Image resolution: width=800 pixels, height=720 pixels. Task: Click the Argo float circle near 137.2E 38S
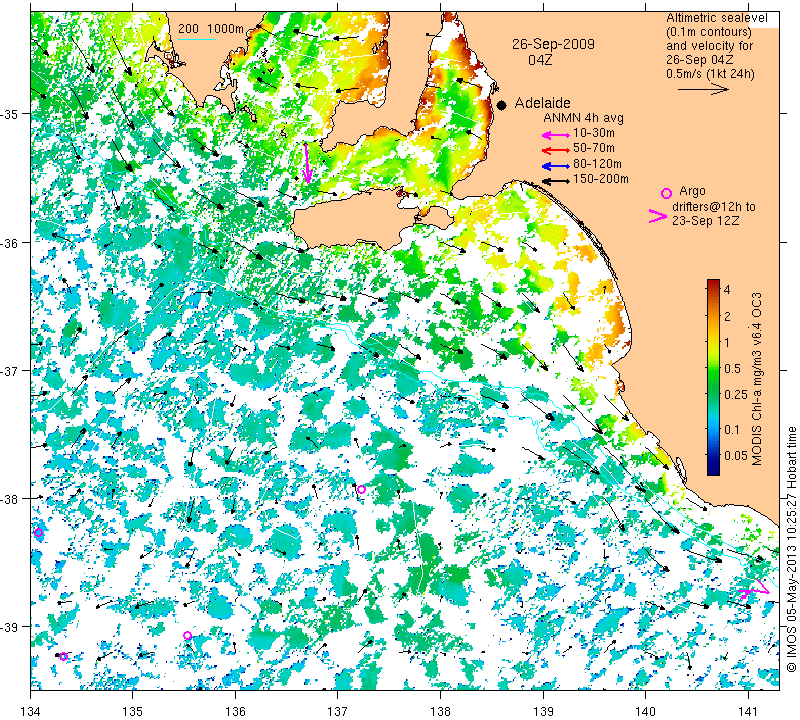[x=361, y=489]
